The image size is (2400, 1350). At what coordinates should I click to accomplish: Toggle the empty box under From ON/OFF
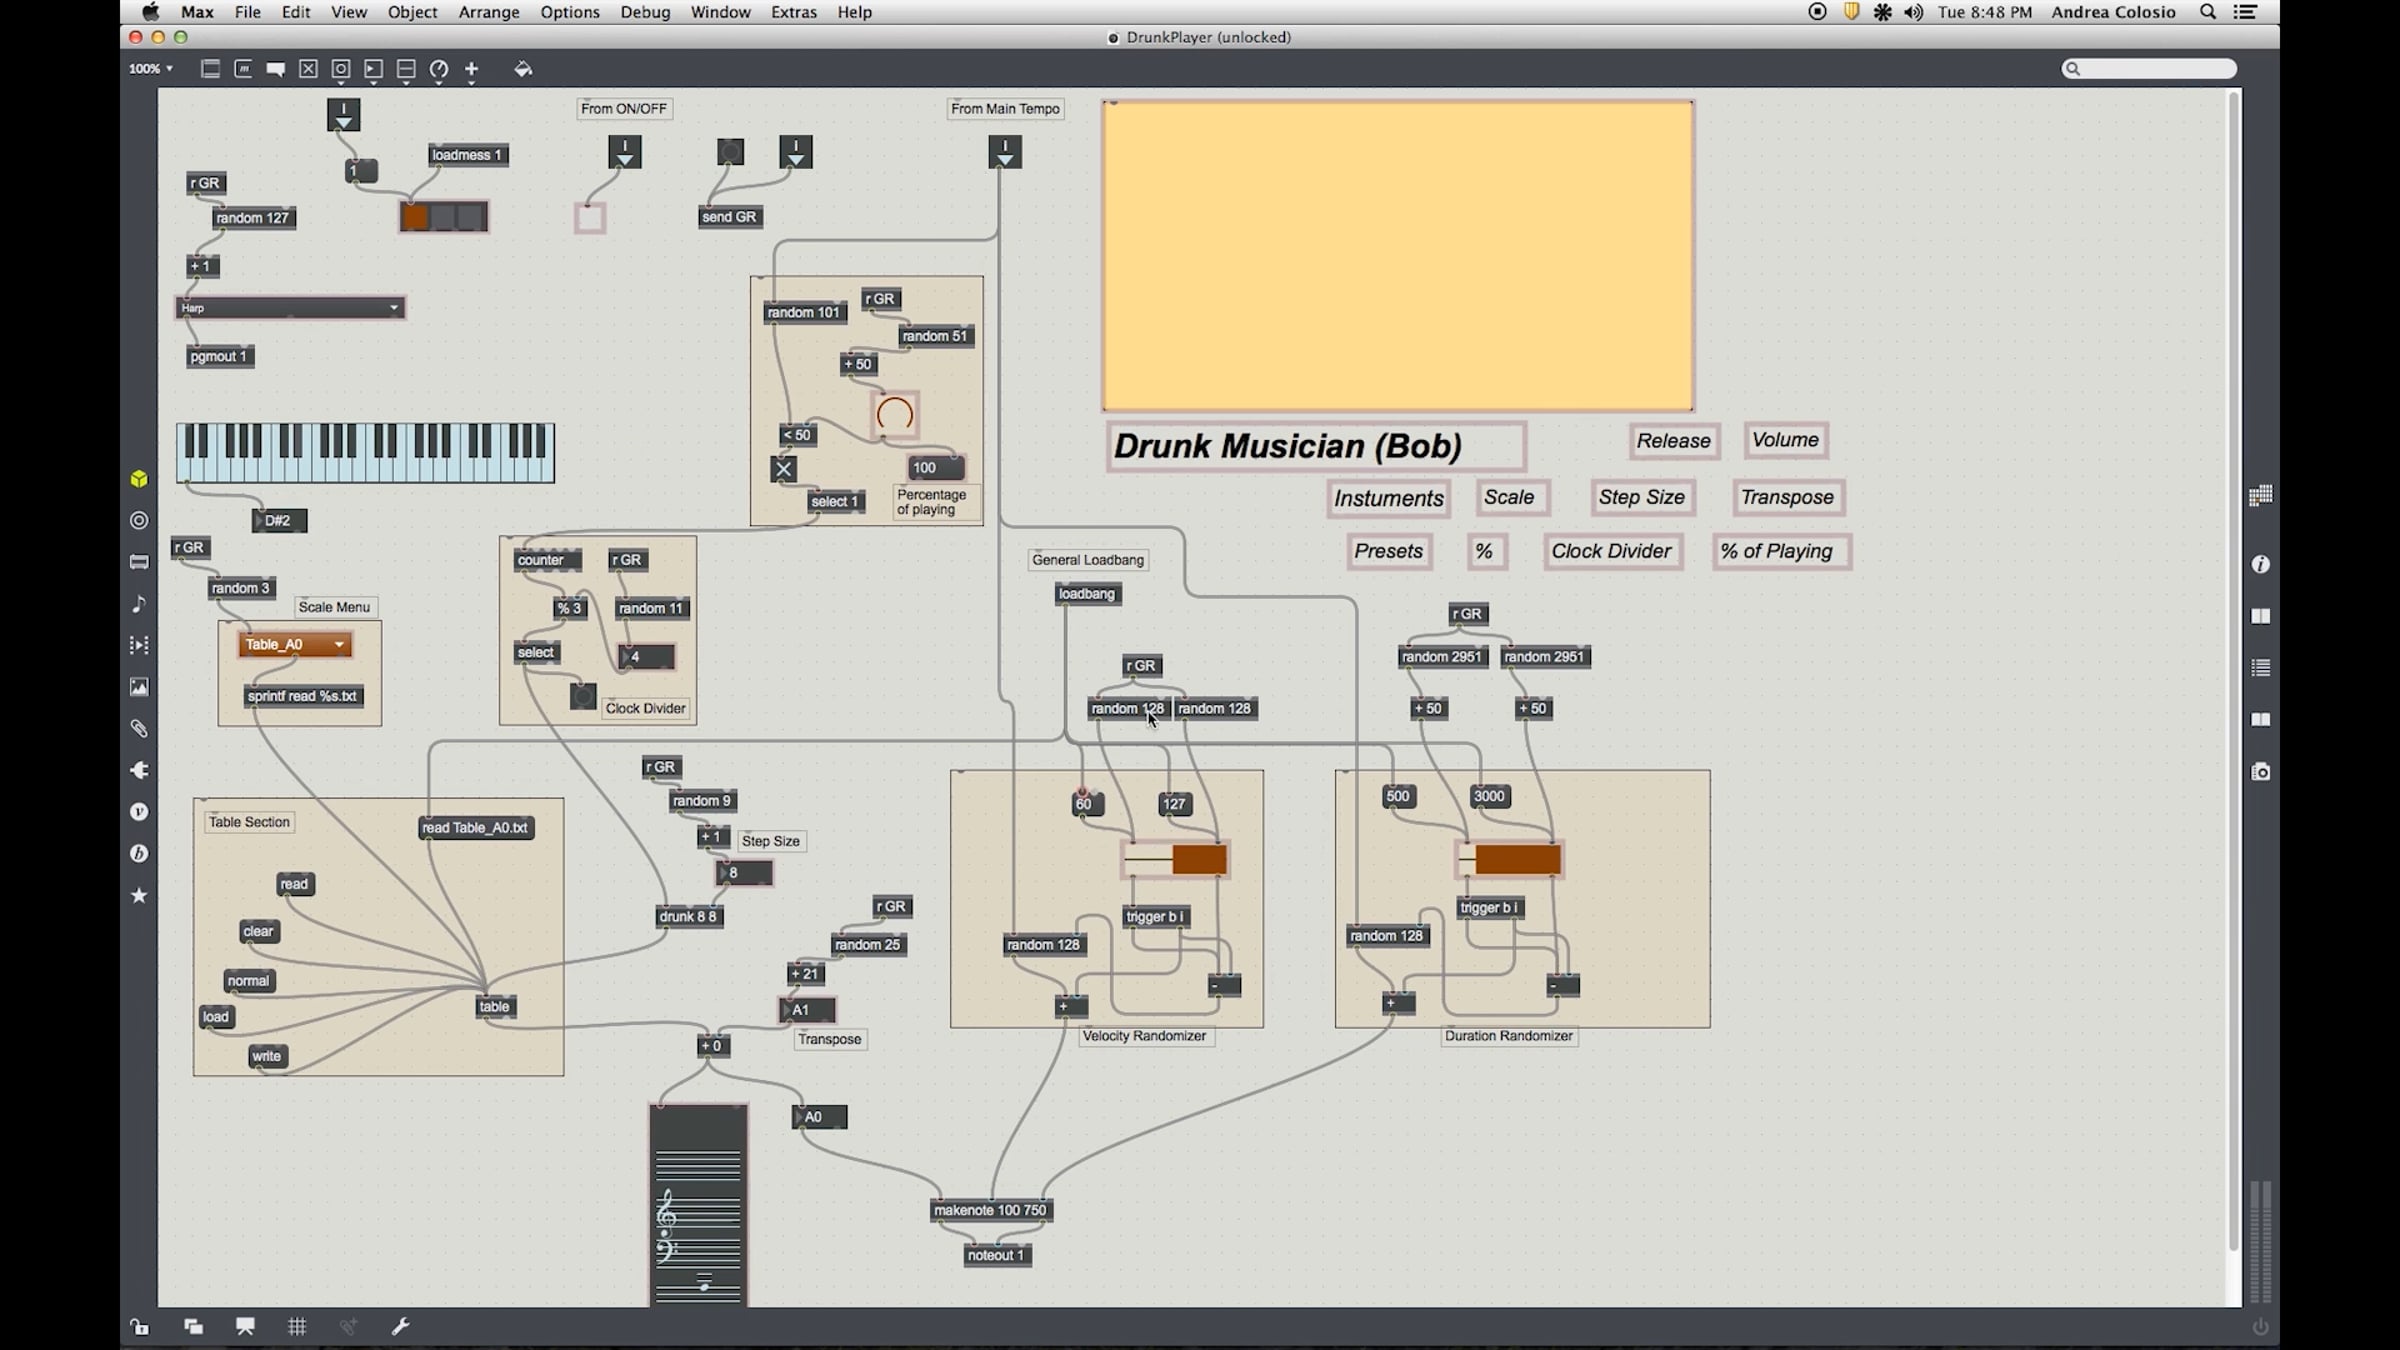click(590, 217)
